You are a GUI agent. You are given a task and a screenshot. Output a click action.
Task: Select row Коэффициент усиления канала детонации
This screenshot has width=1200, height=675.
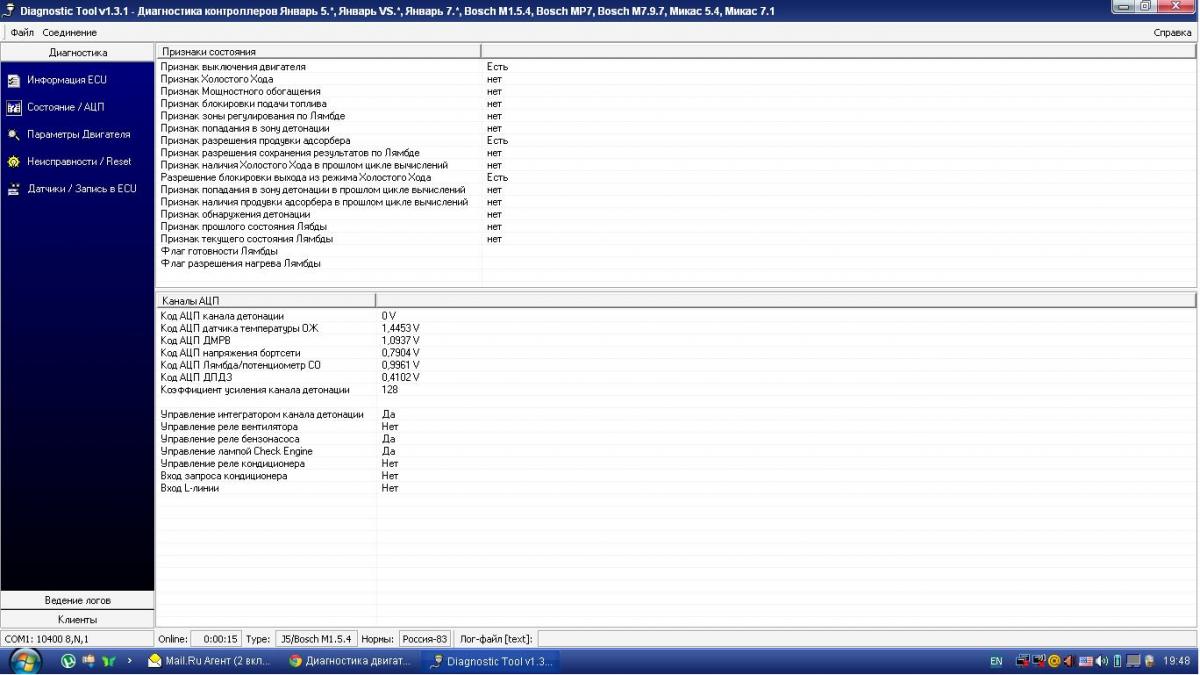click(x=676, y=390)
